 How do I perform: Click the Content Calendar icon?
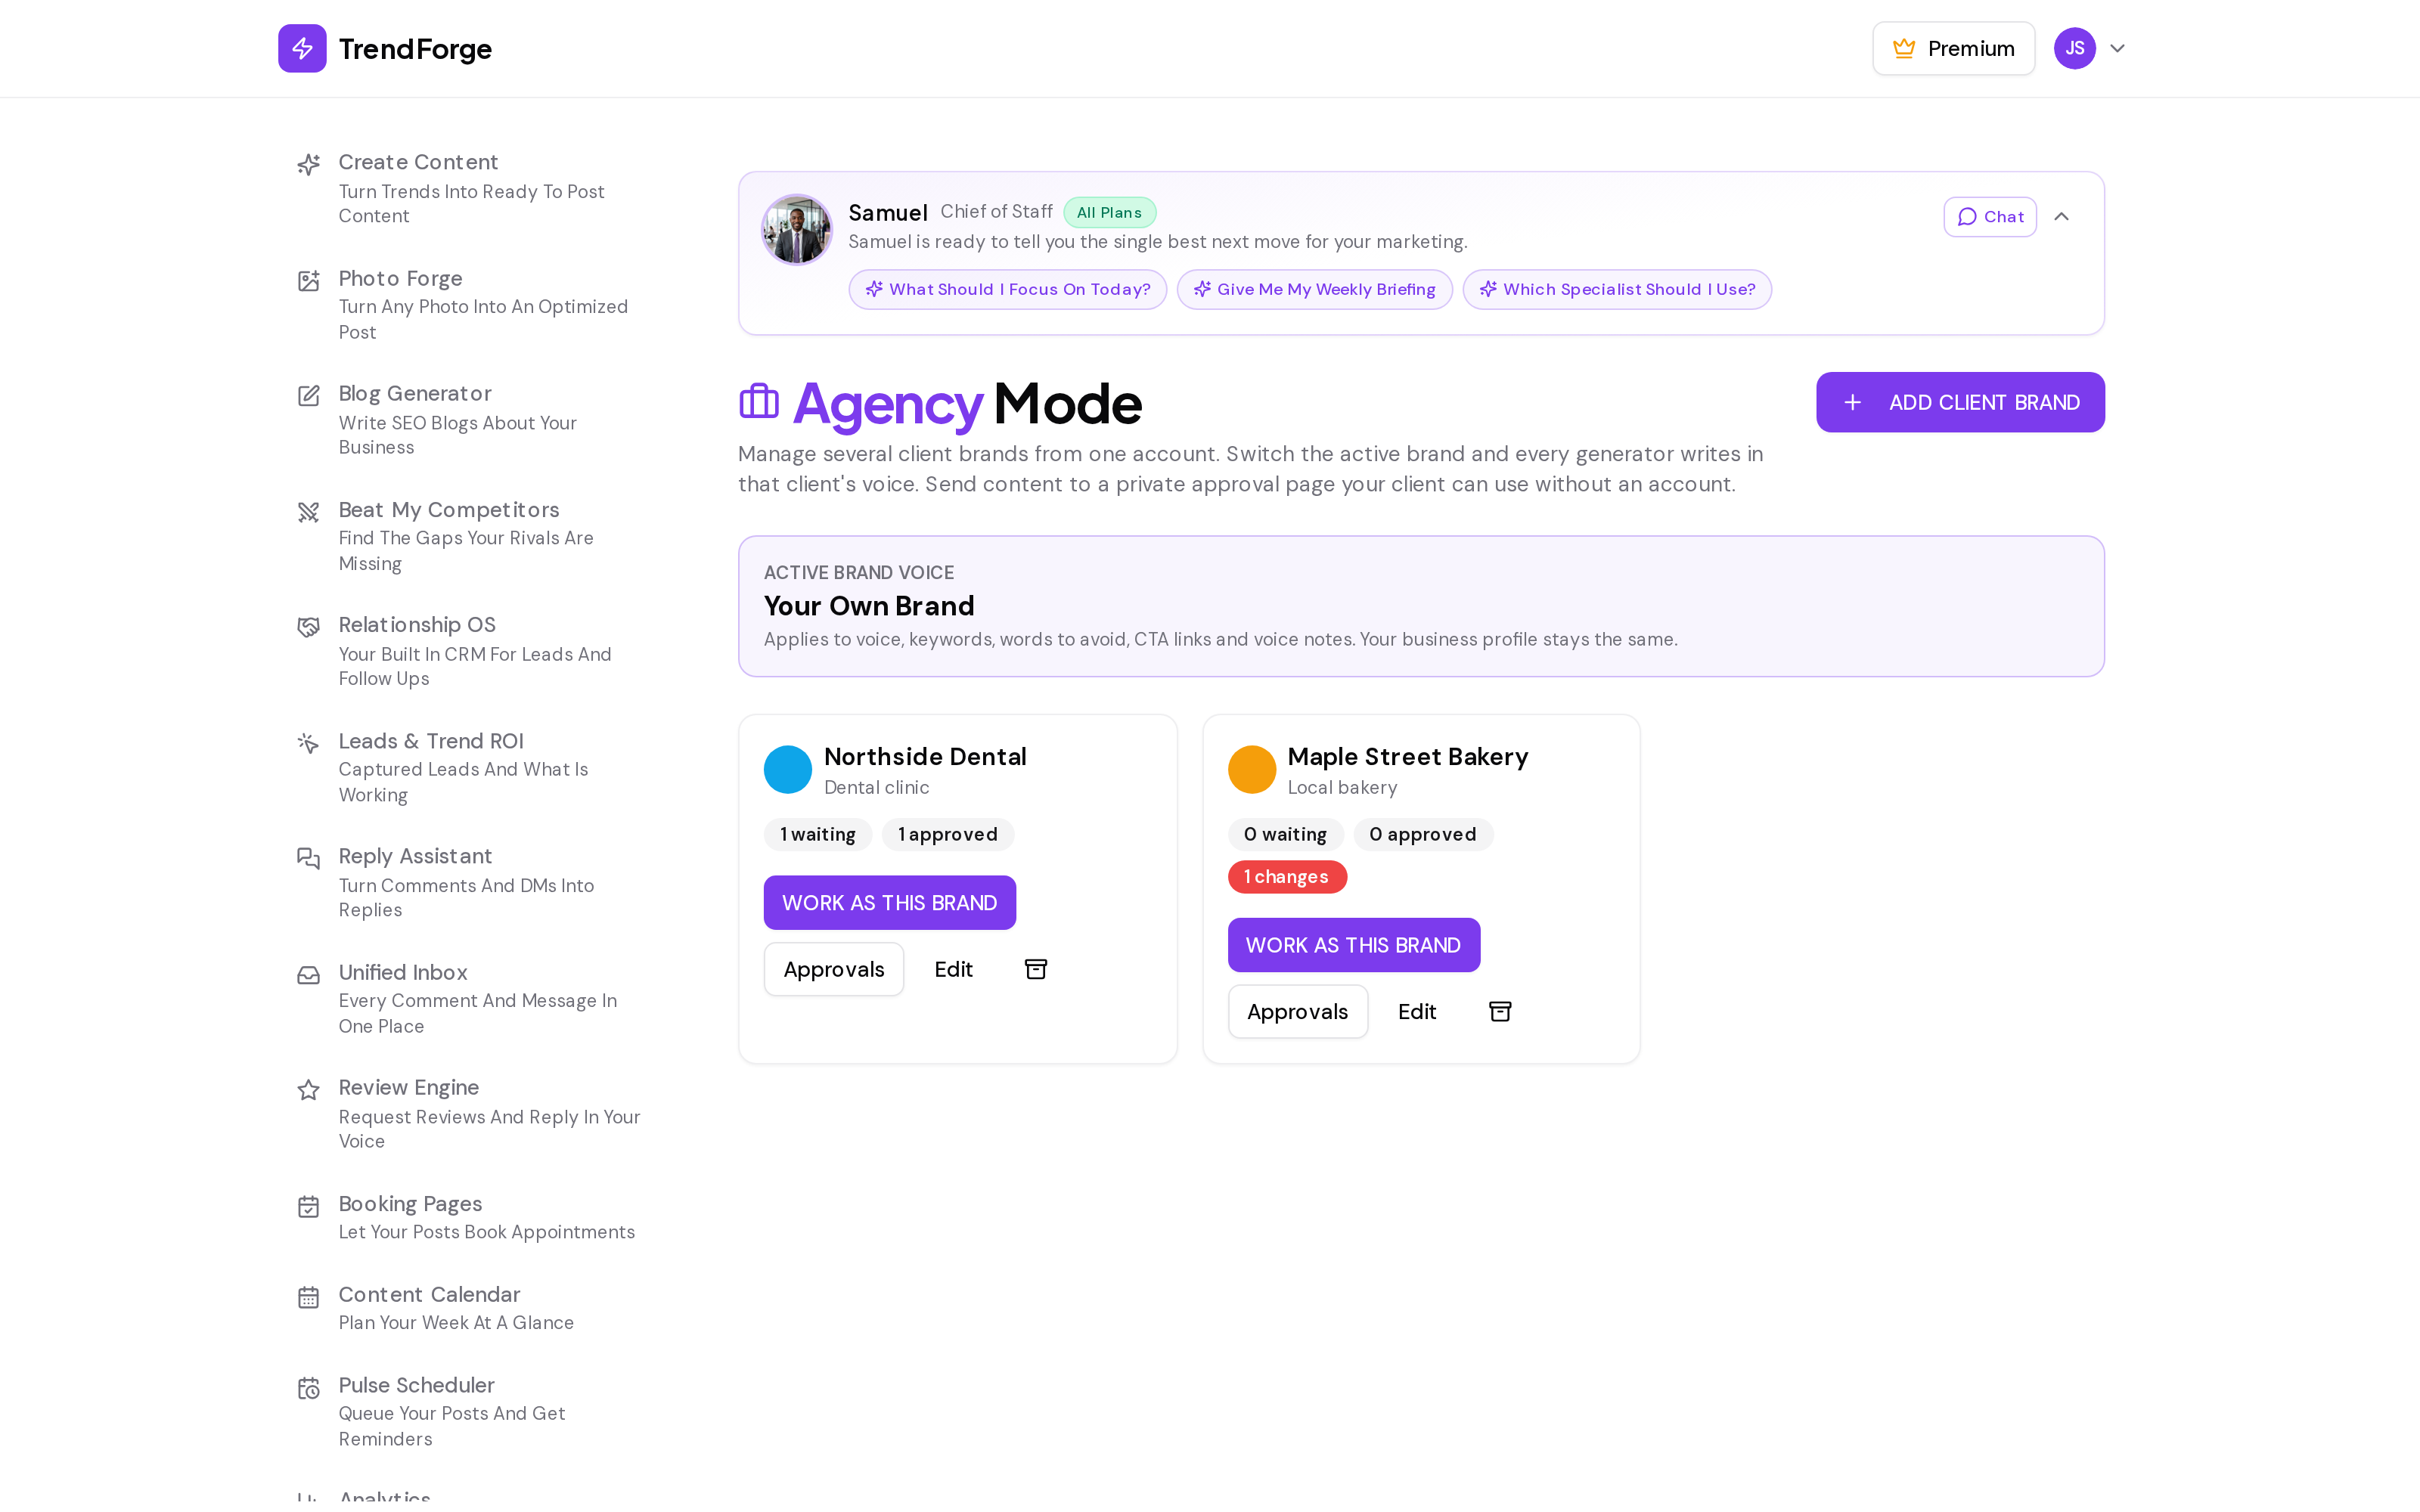[x=309, y=1297]
